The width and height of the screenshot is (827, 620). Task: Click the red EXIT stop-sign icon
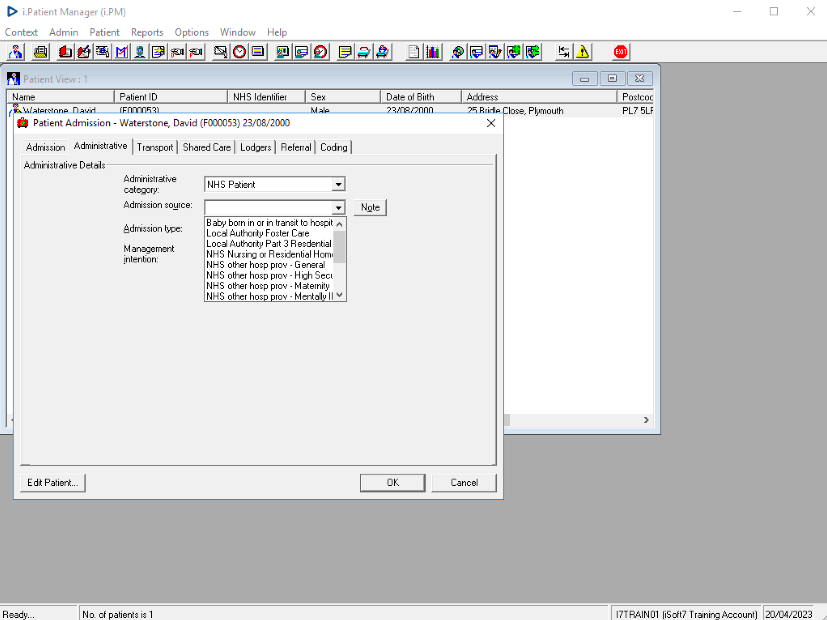pyautogui.click(x=620, y=52)
